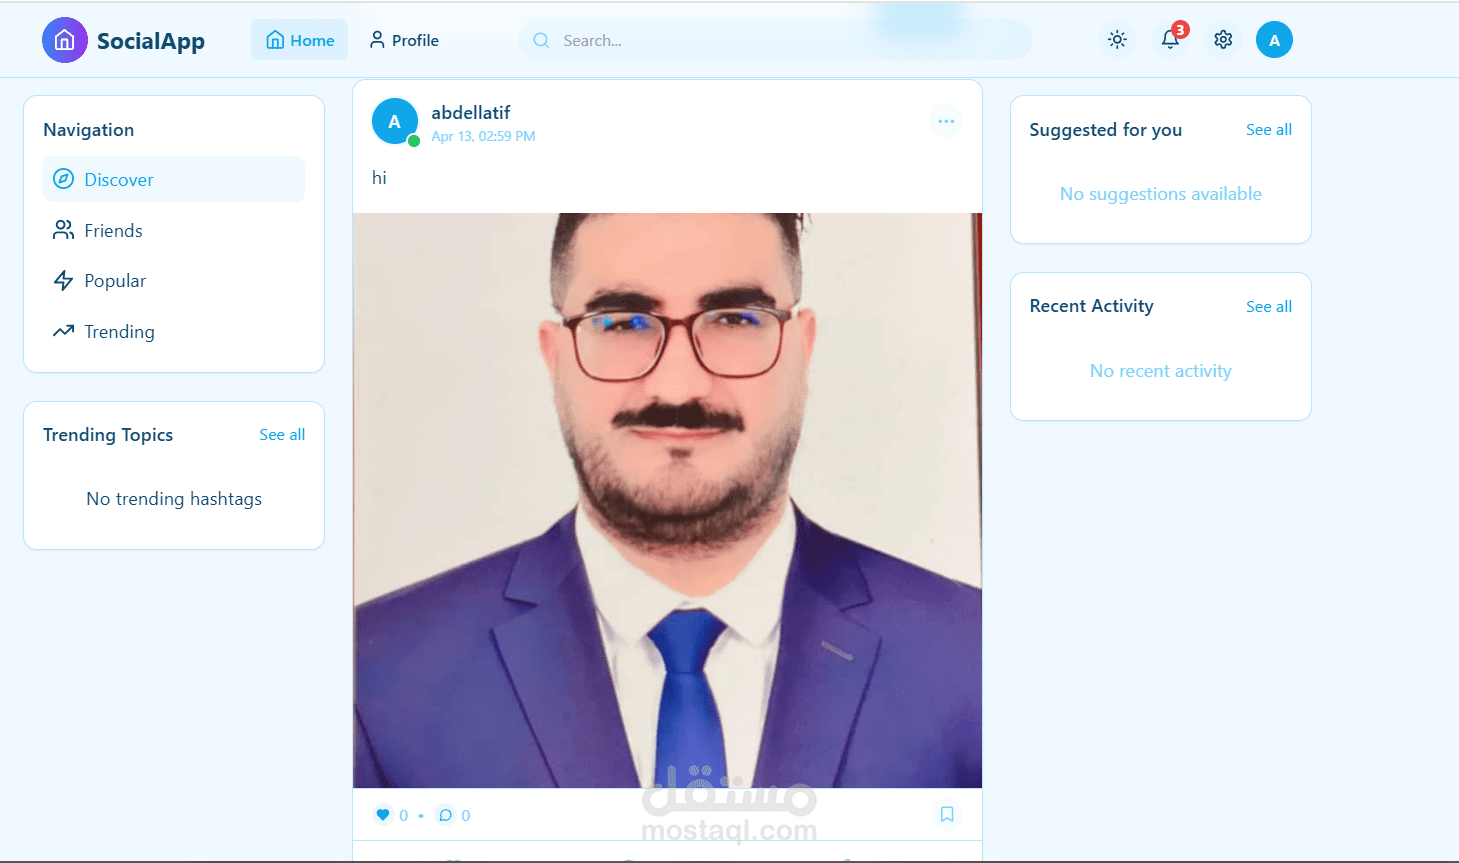Open the user avatar menu in header
Image resolution: width=1459 pixels, height=863 pixels.
point(1274,40)
